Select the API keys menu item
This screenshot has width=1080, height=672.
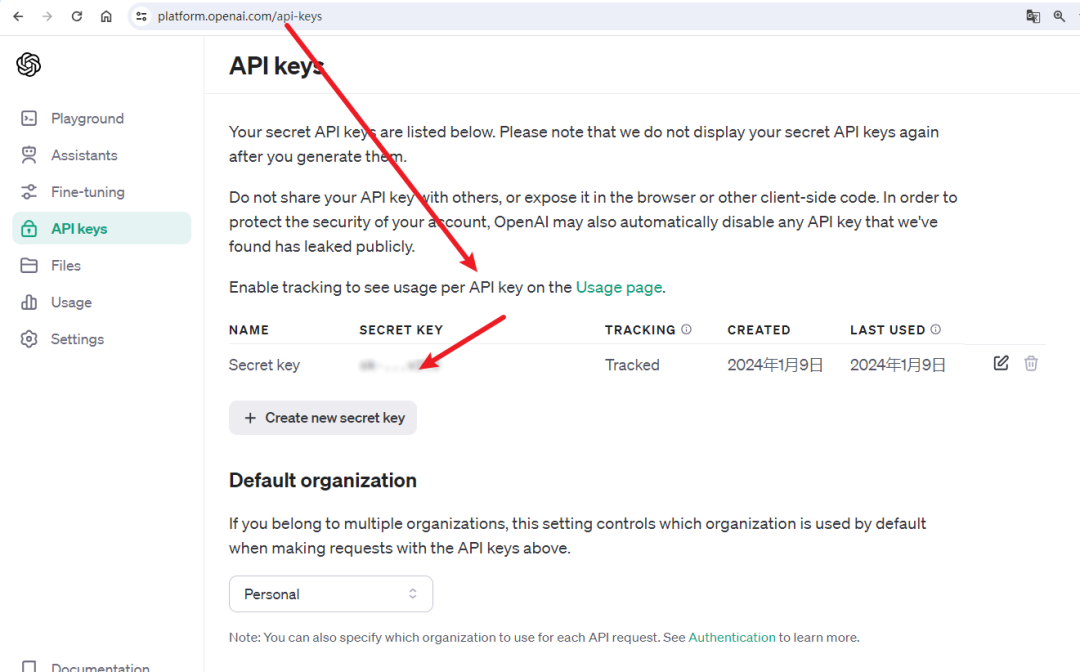point(102,229)
